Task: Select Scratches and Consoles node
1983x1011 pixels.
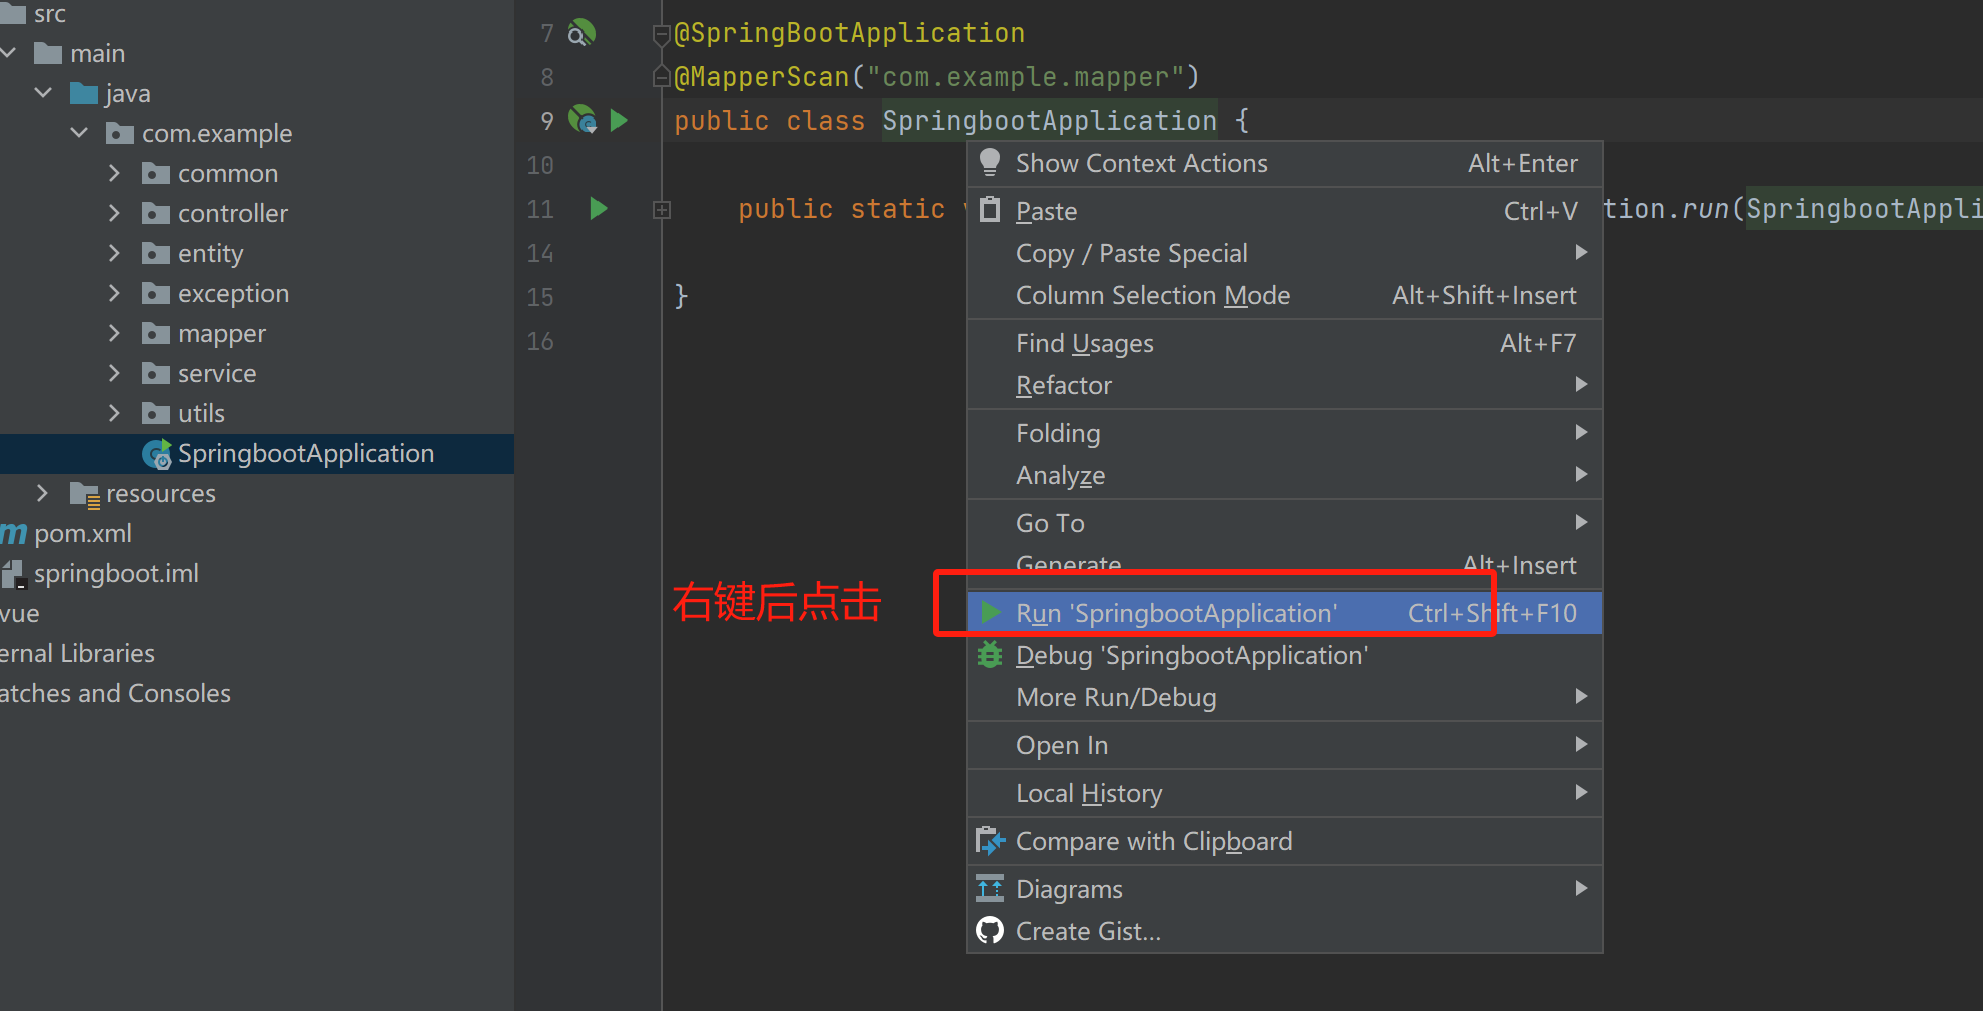Action: pyautogui.click(x=257, y=693)
